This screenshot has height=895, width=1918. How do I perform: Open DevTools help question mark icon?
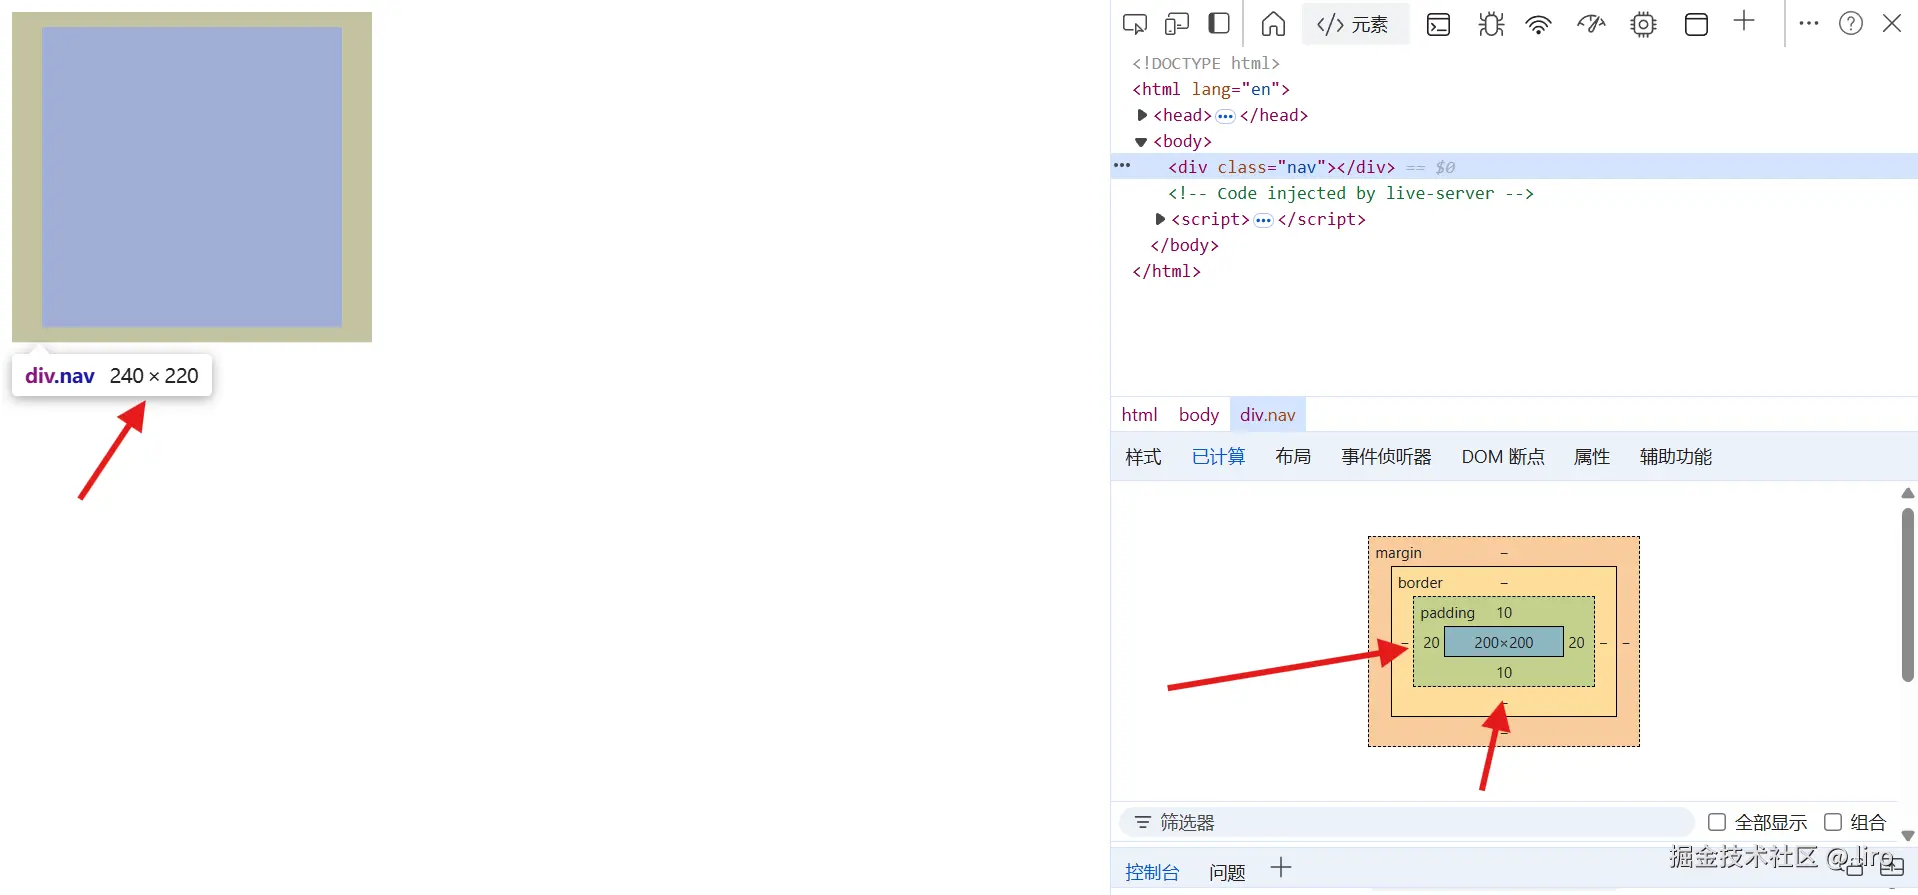(1851, 23)
